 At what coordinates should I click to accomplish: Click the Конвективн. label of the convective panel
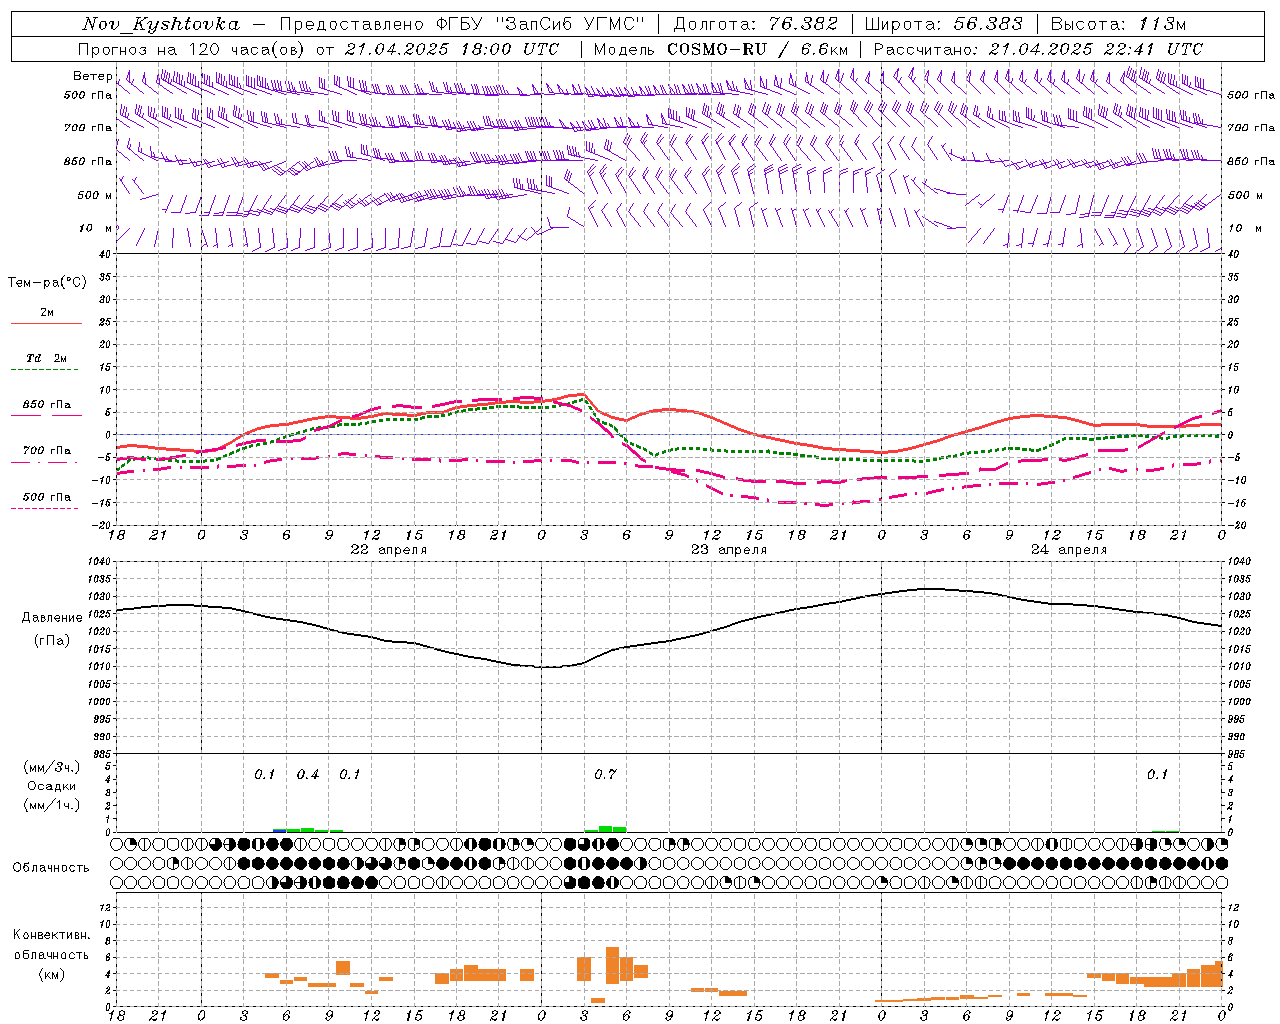click(x=51, y=934)
